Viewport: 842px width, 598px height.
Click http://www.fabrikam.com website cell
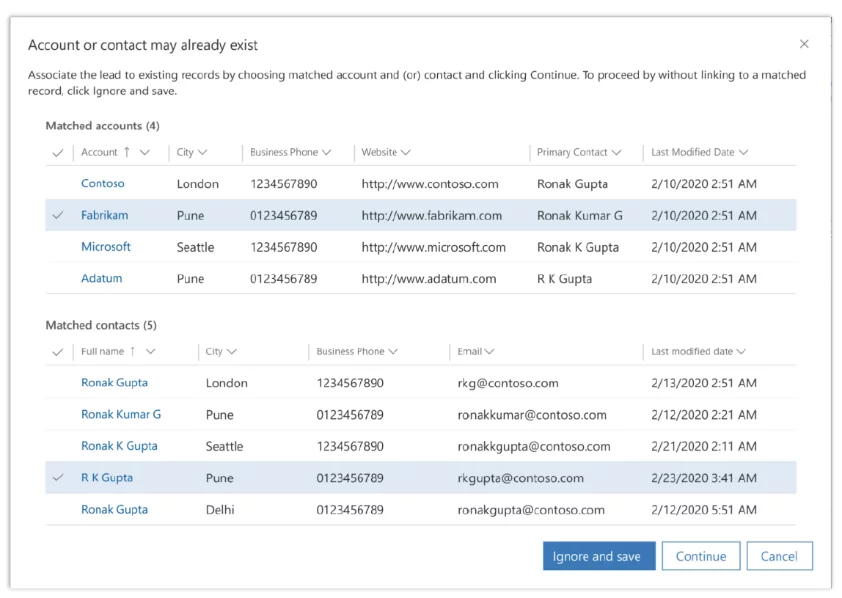click(x=432, y=216)
